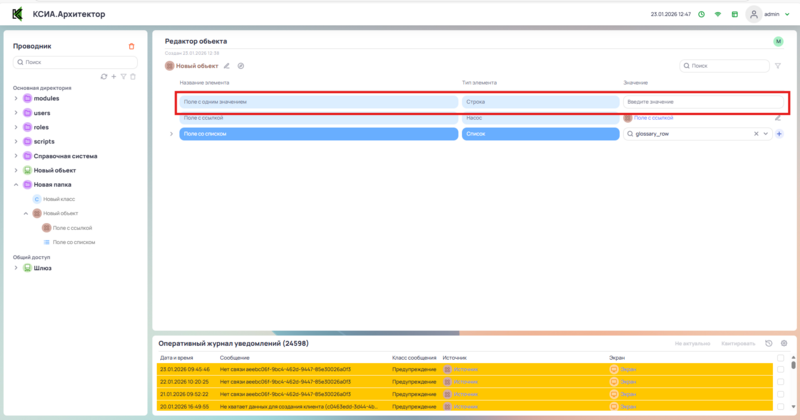This screenshot has width=800, height=420.
Task: Add a list item with blue plus button
Action: tap(779, 134)
